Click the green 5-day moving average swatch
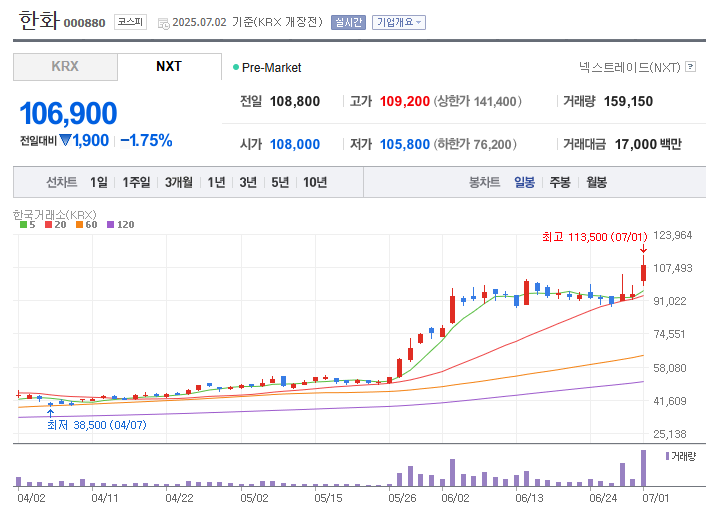 (x=23, y=224)
